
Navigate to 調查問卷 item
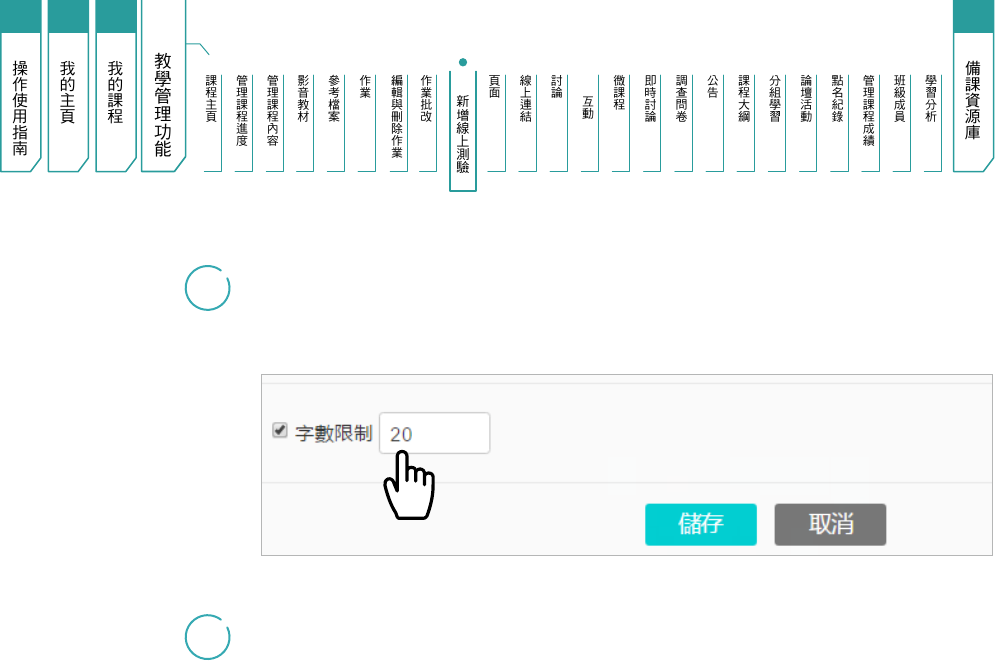(681, 98)
